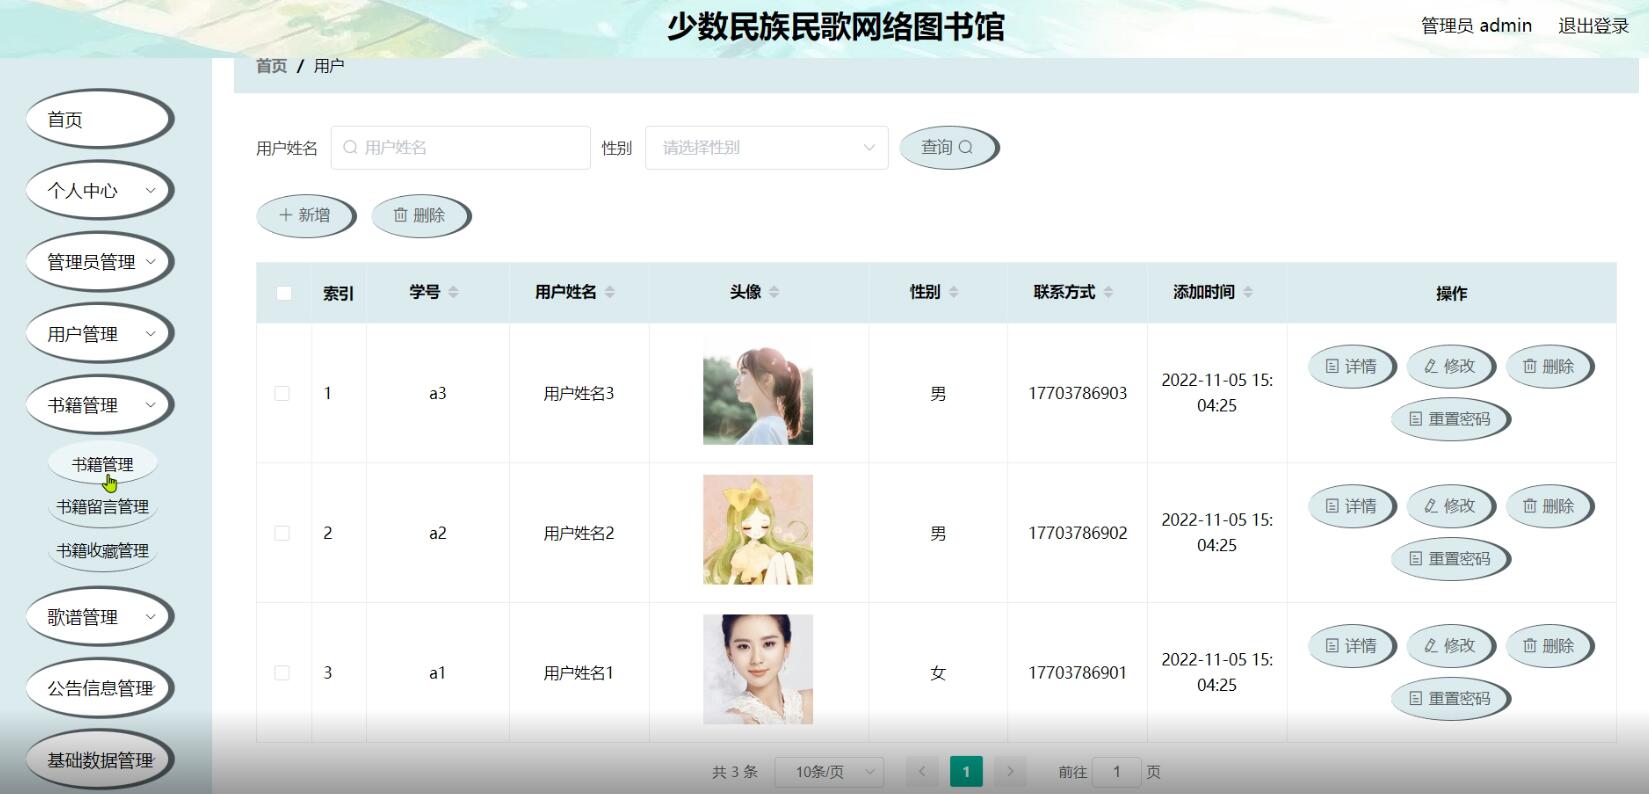Click the search magnifier icon in 用户姓名 field

350,148
